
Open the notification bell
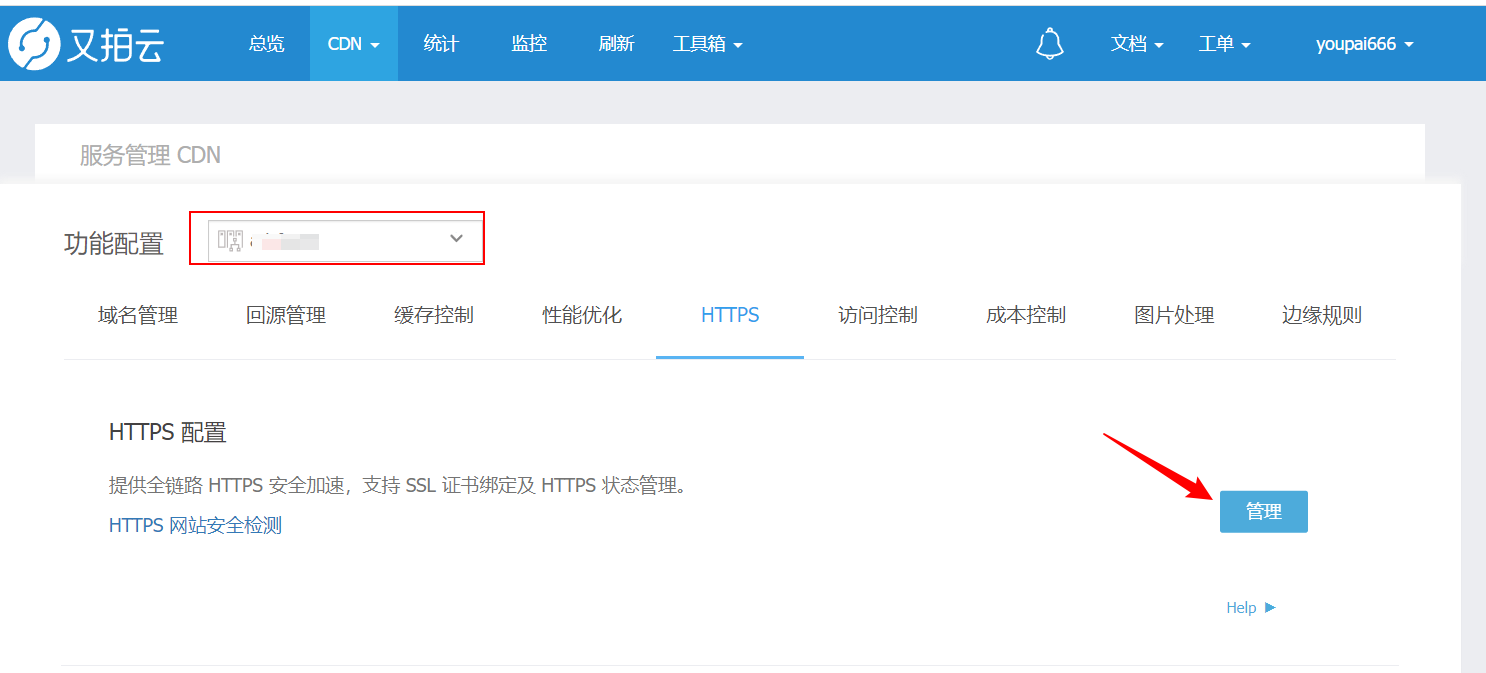coord(1050,44)
